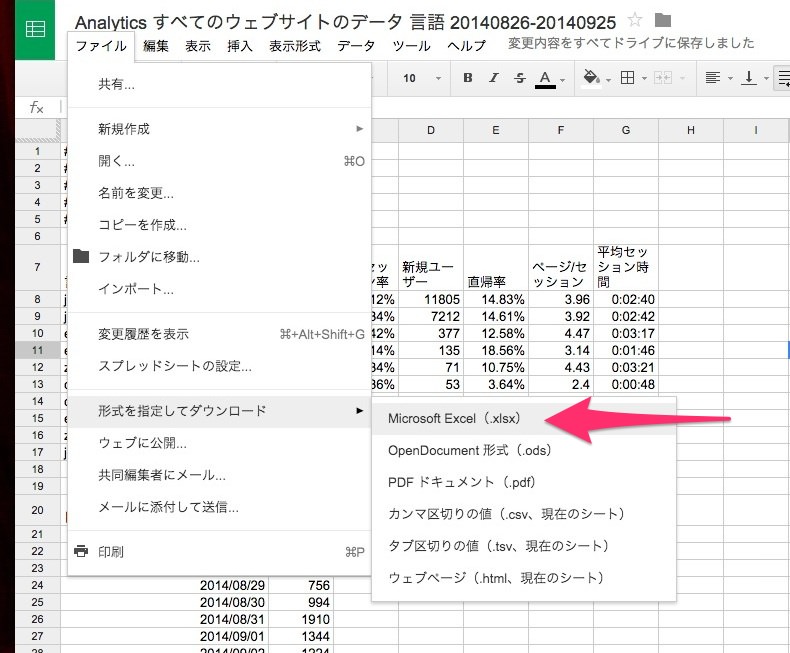
Task: Download as Microsoft Excel (.xlsx)
Action: tap(523, 418)
